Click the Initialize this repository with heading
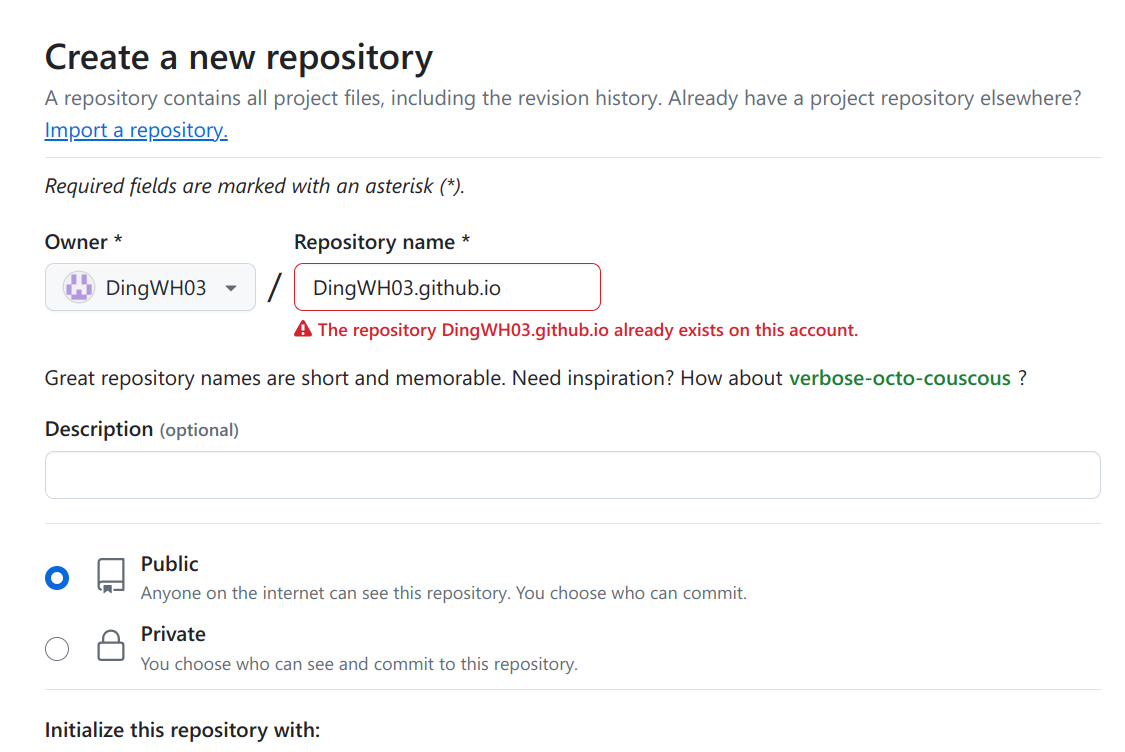1125x752 pixels. tap(182, 730)
